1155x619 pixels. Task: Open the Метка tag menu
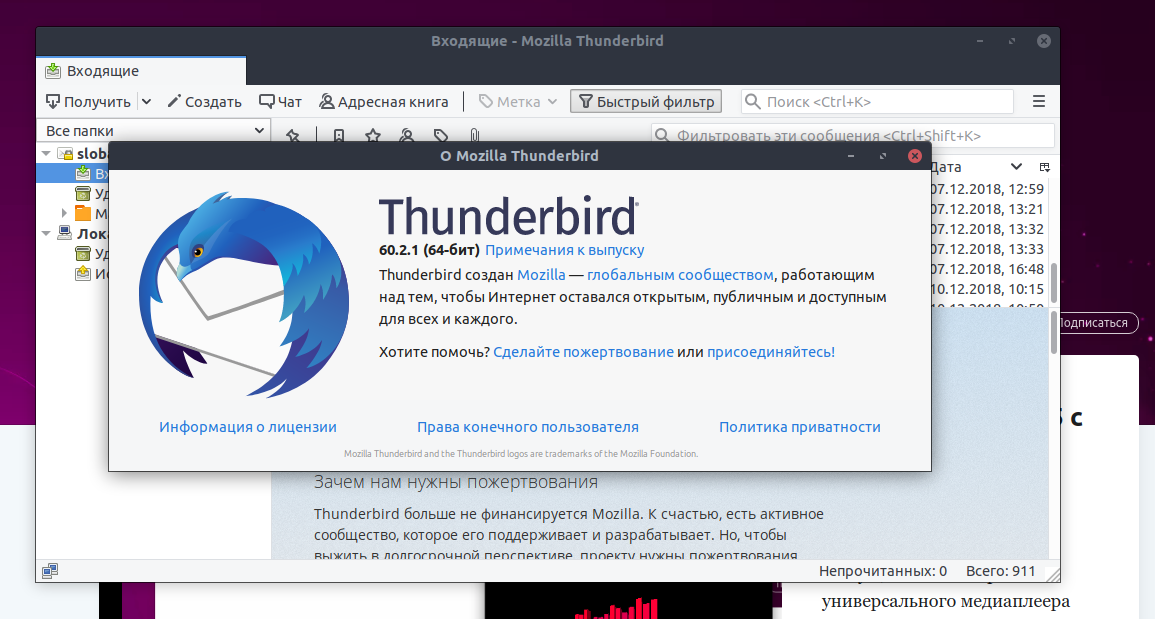tap(517, 102)
